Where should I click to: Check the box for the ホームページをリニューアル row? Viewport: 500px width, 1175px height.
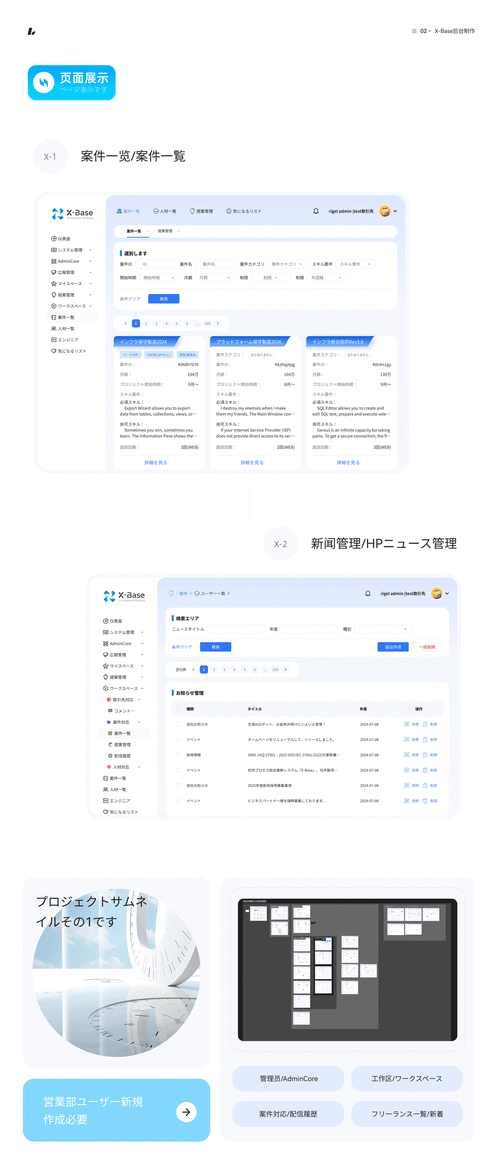tap(178, 740)
